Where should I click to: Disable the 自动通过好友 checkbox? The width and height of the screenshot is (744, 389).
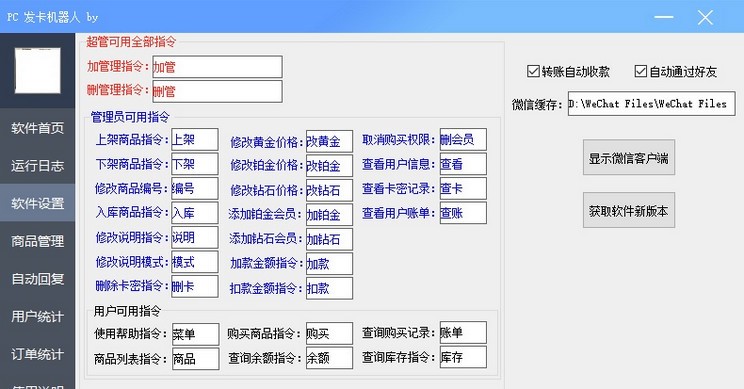tap(641, 71)
